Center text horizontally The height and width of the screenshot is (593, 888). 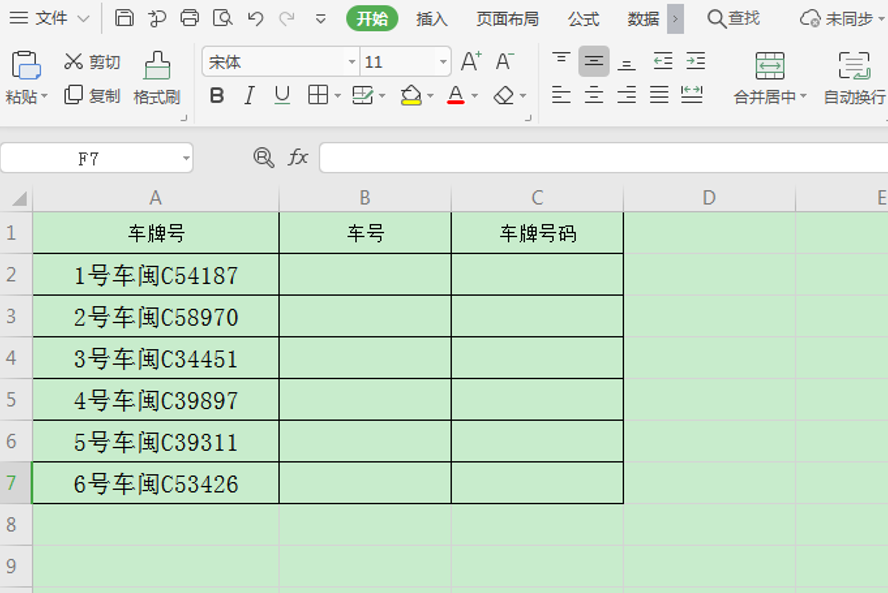(594, 95)
